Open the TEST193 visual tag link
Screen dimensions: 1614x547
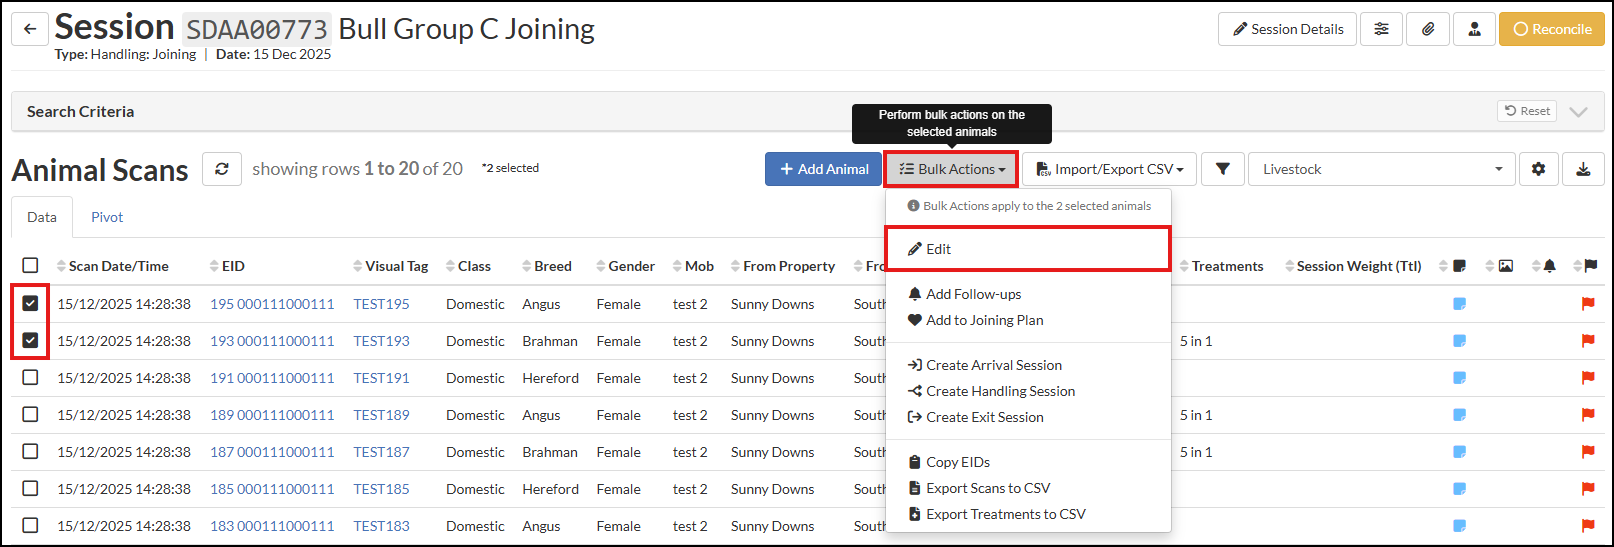tap(381, 341)
